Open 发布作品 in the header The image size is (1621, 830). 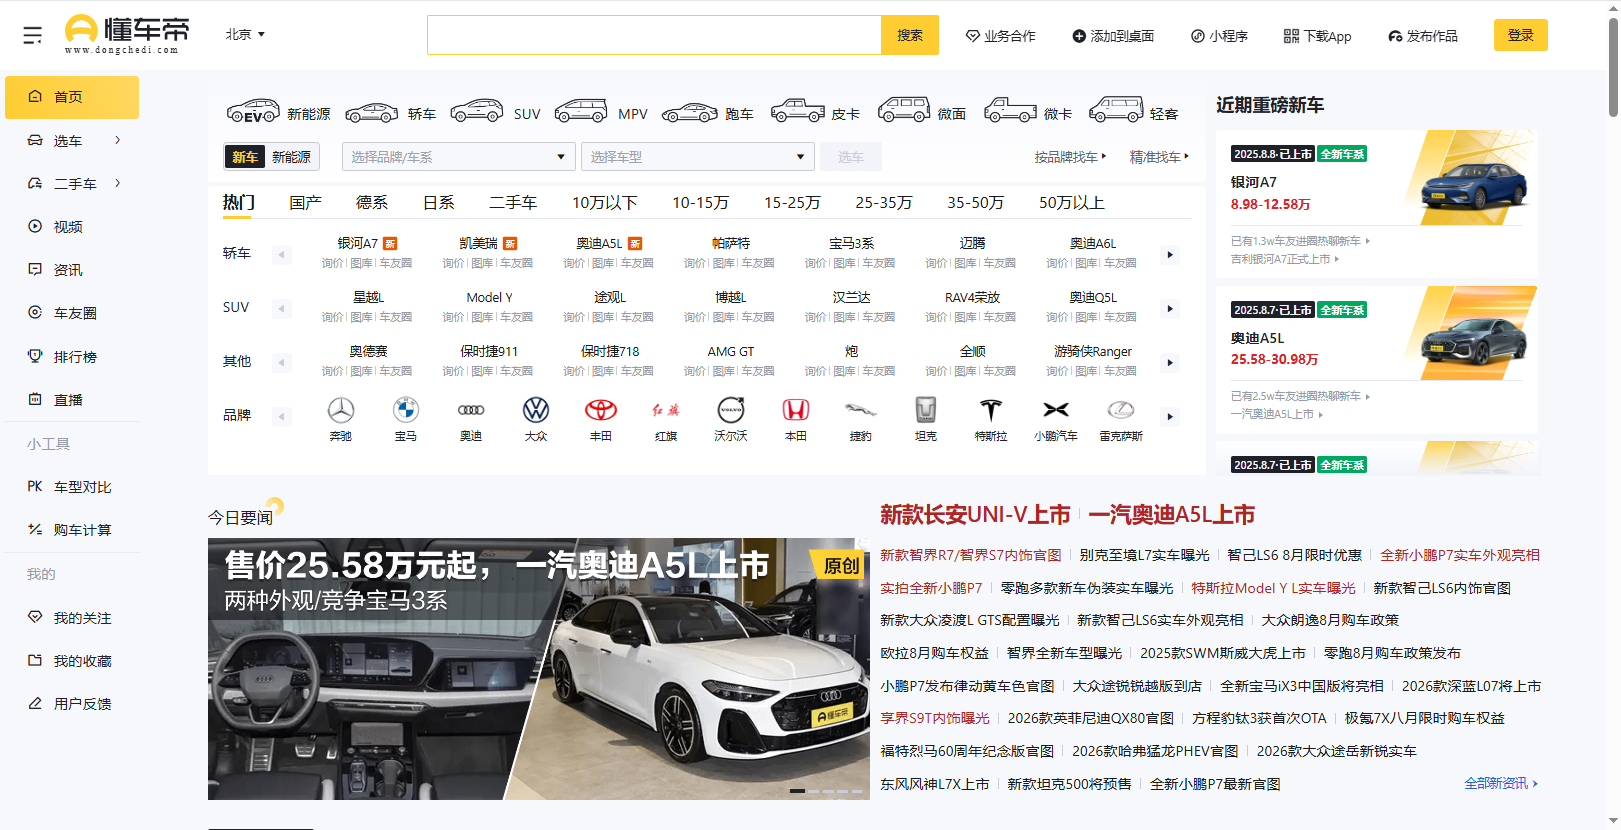click(1423, 36)
